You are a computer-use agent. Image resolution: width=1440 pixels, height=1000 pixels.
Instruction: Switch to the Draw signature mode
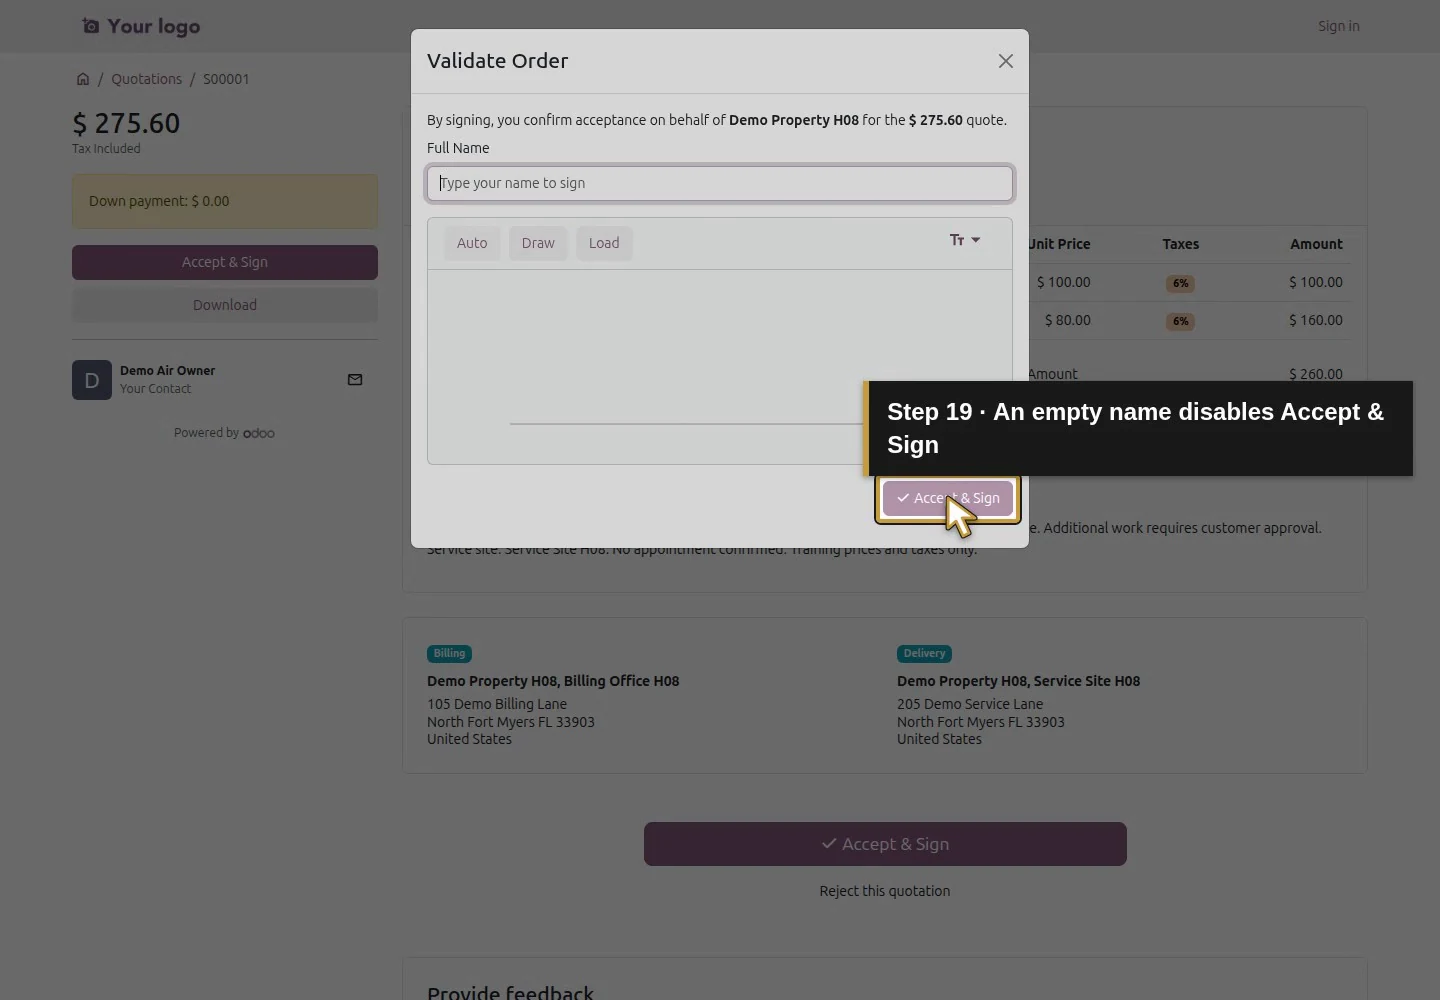pyautogui.click(x=538, y=243)
